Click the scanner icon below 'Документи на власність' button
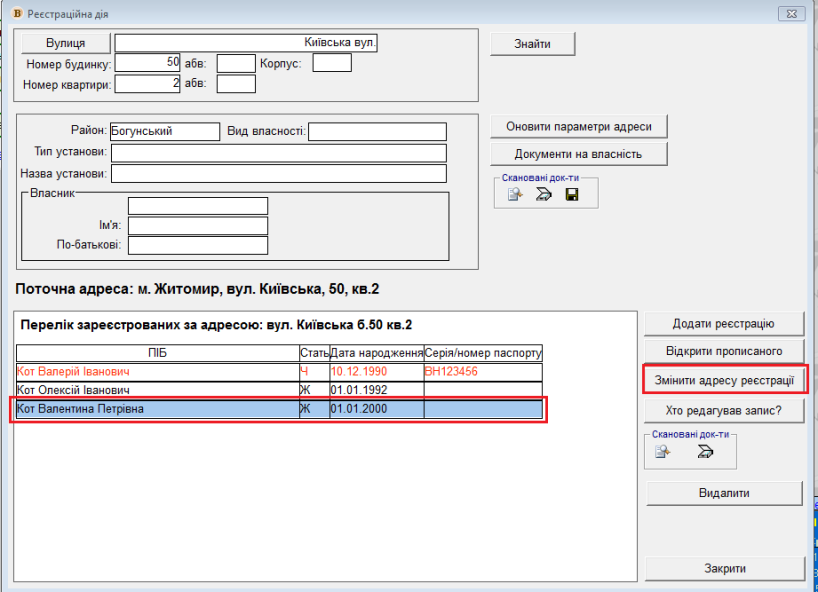818x592 pixels. 544,195
